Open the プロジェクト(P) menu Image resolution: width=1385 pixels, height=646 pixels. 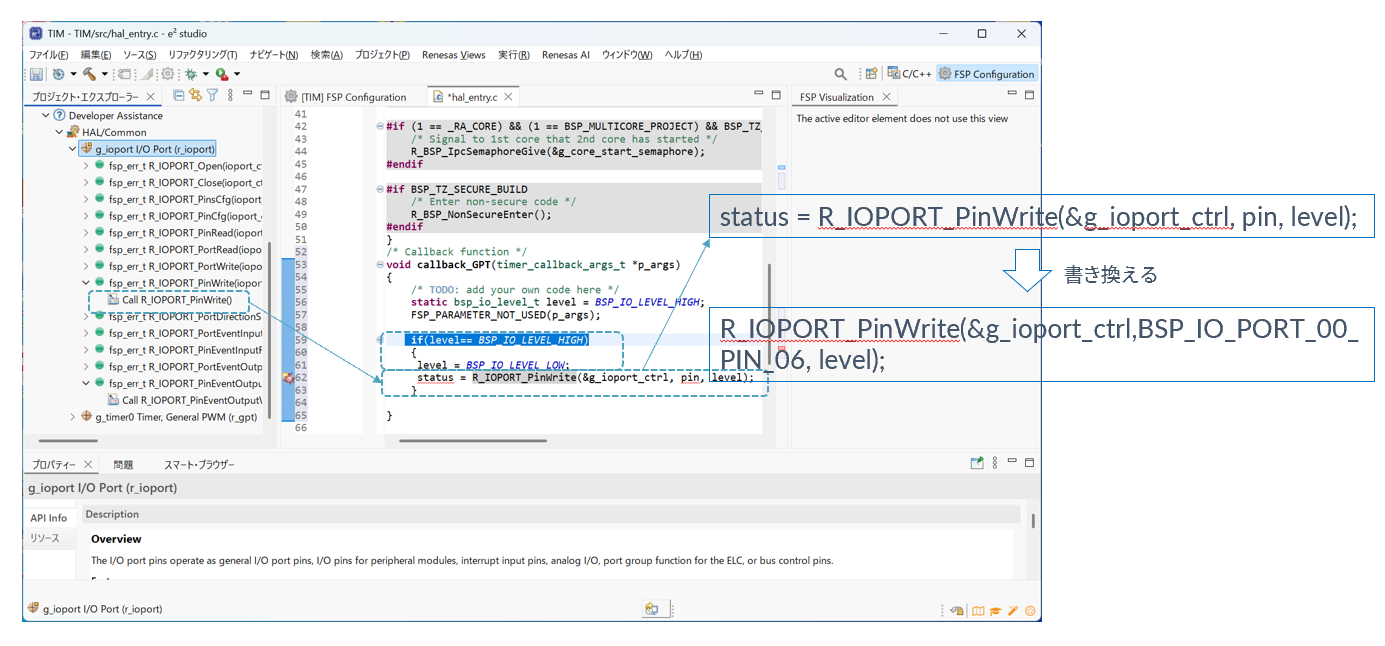click(382, 55)
